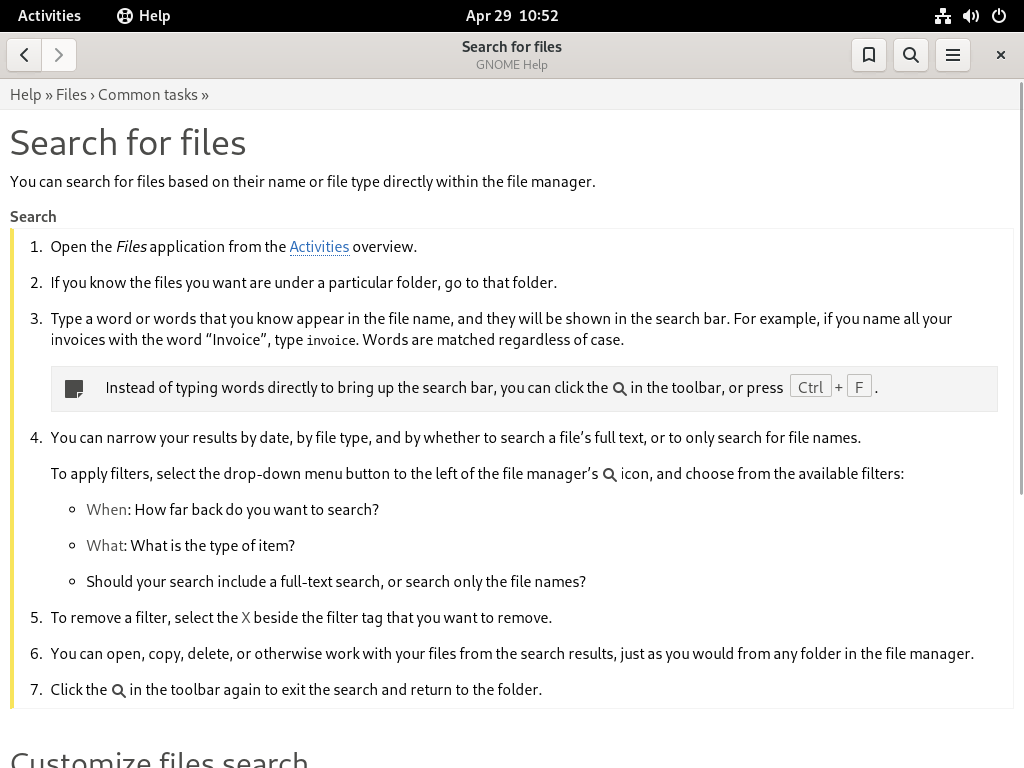Image resolution: width=1024 pixels, height=768 pixels.
Task: Click the magnifier icon in step 4 text
Action: pyautogui.click(x=609, y=475)
